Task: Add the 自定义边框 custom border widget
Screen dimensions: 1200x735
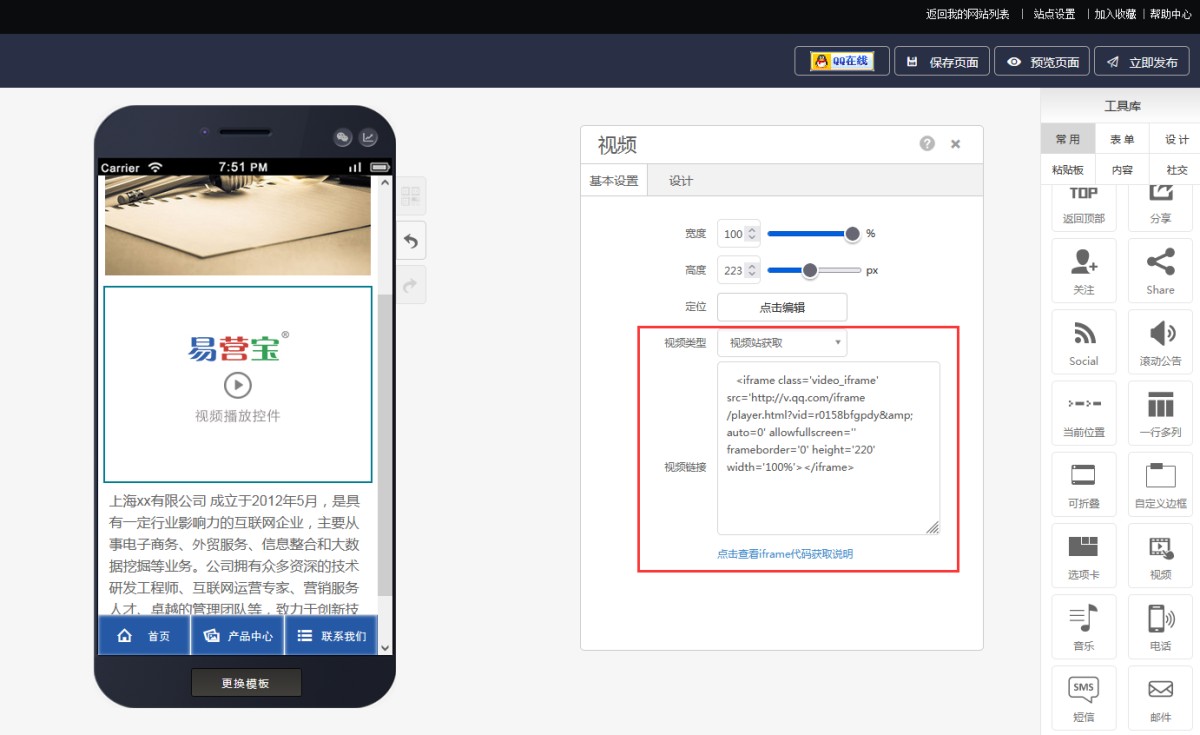Action: click(1160, 484)
